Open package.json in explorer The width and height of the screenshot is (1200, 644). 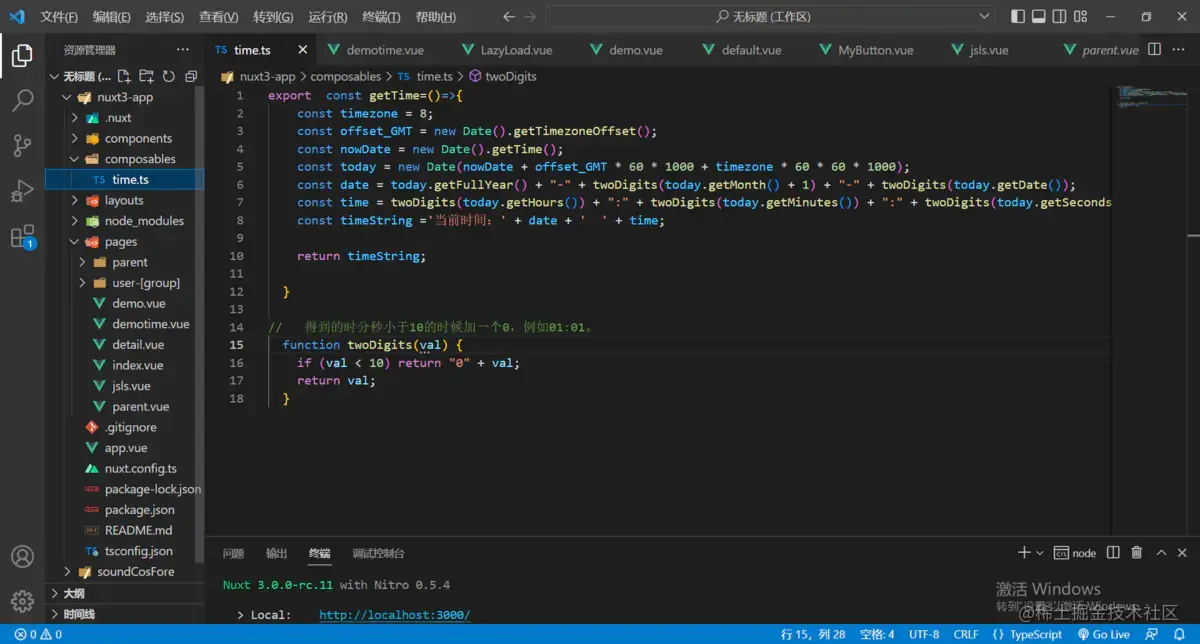click(x=139, y=510)
